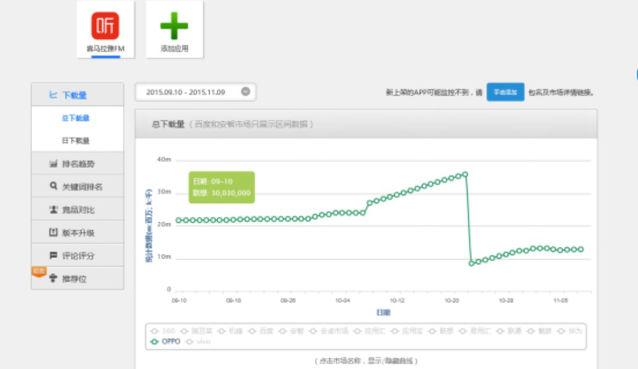Click the green plus 添加应用 icon

(174, 26)
